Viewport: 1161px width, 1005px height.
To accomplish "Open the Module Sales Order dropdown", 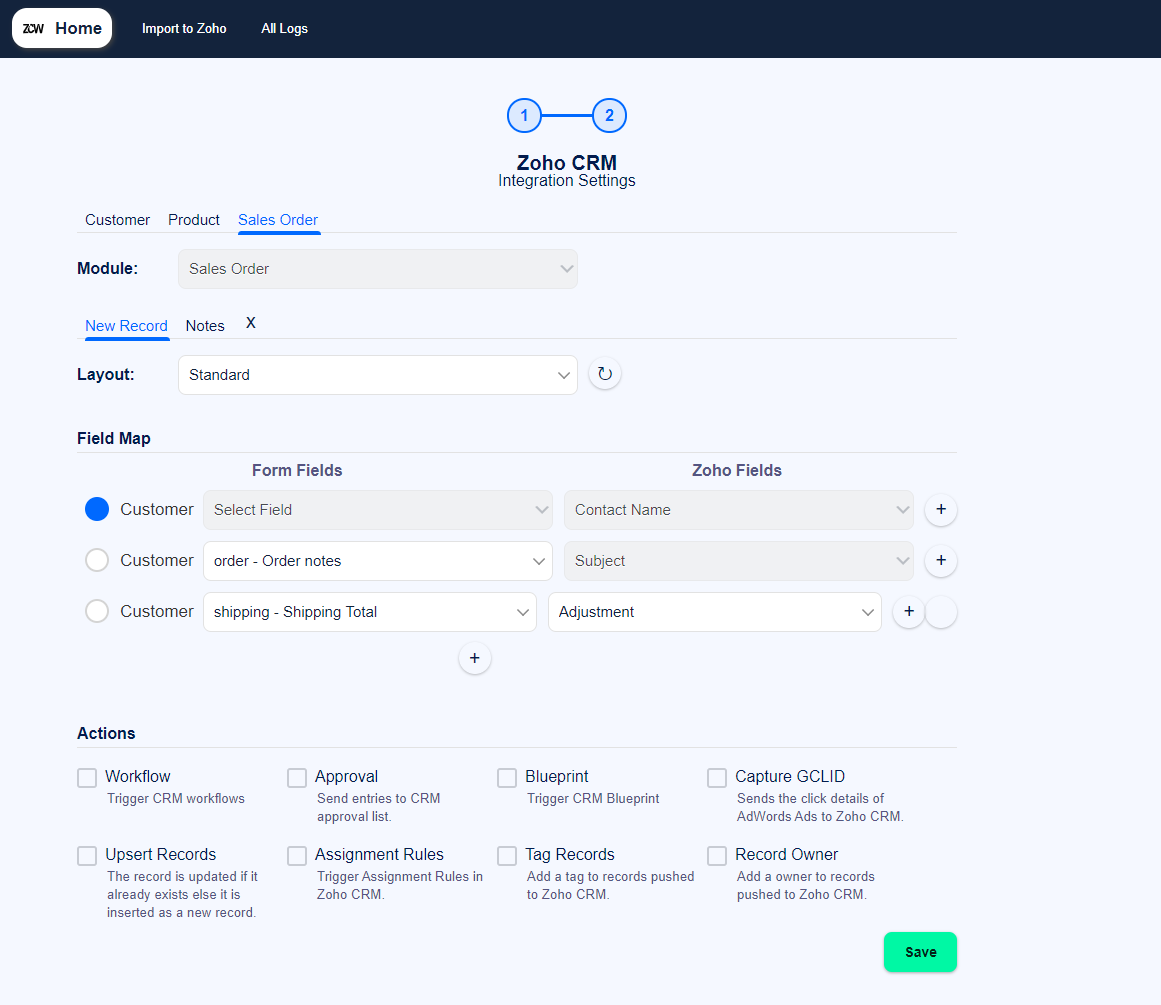I will [x=378, y=269].
